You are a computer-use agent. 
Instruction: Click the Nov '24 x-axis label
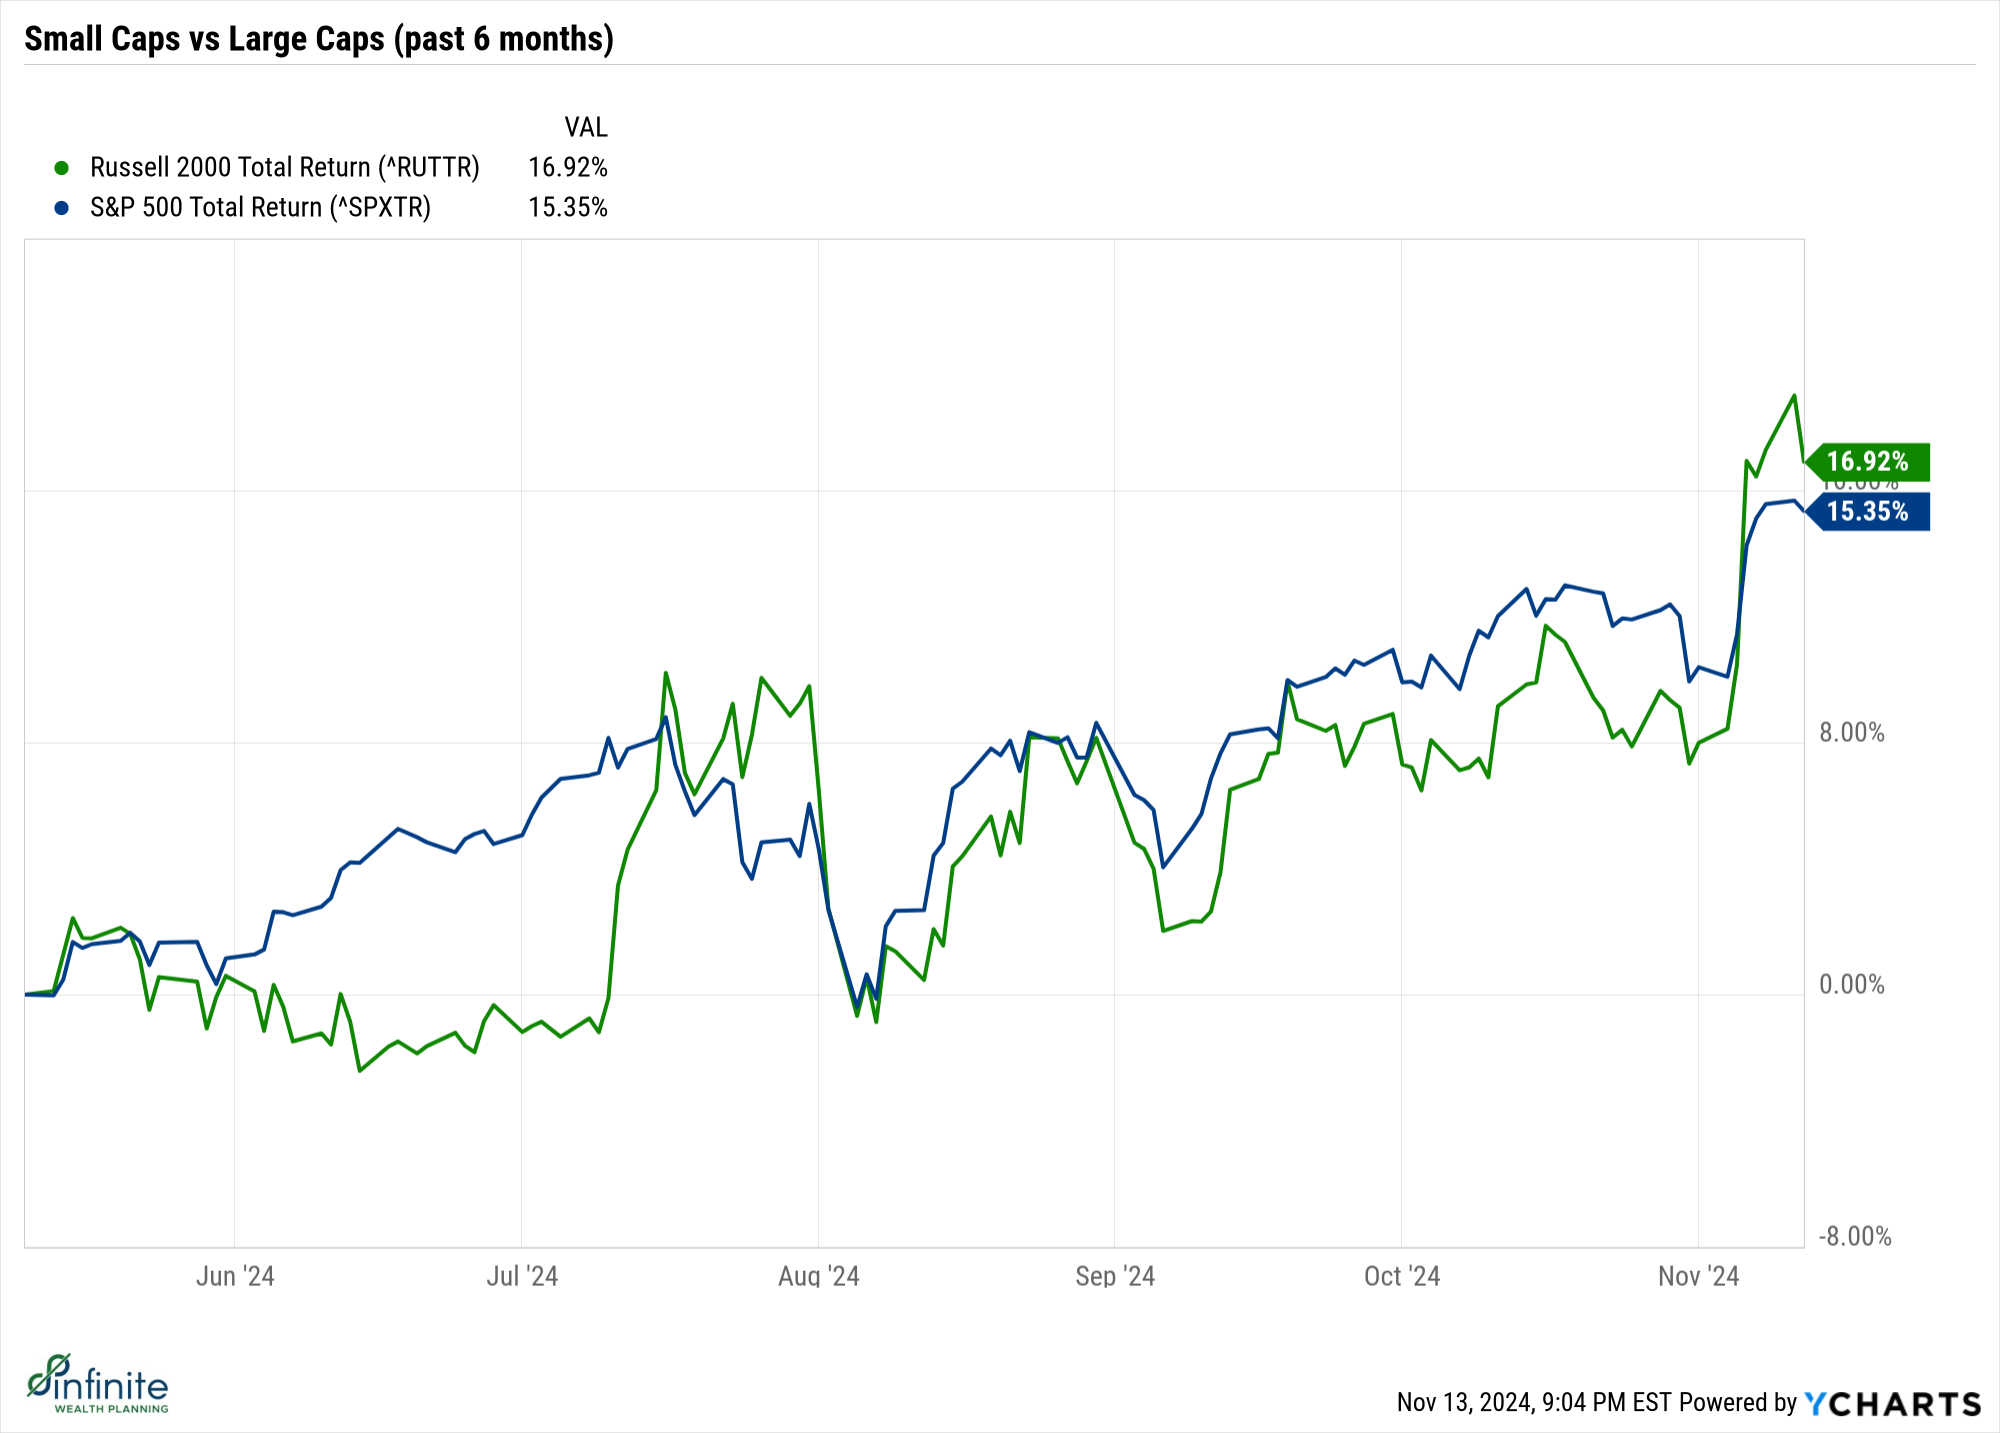tap(1698, 1276)
